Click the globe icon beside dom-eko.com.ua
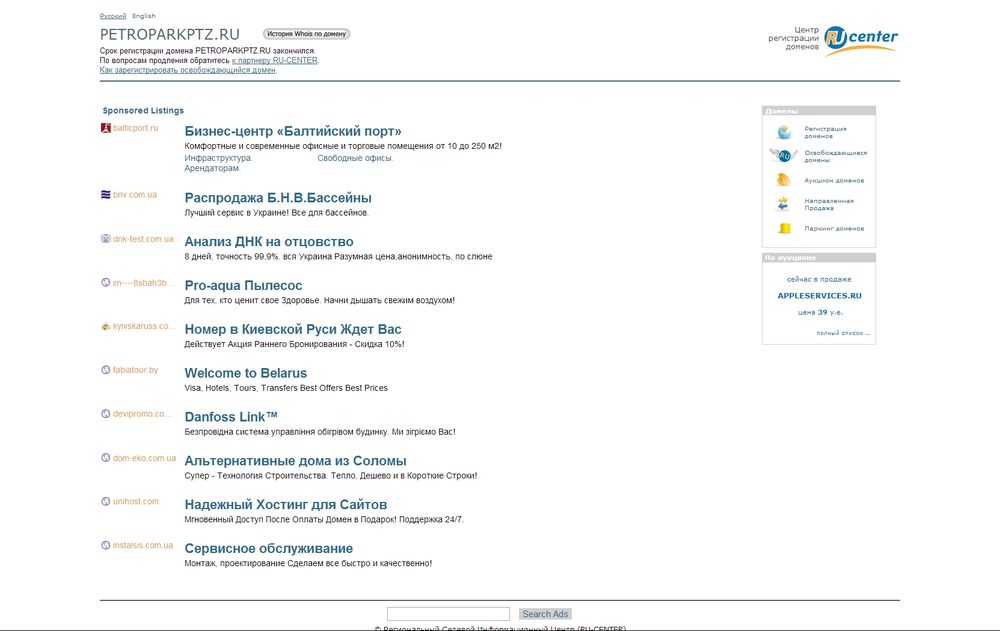Screen dimensions: 1000x631 point(106,457)
